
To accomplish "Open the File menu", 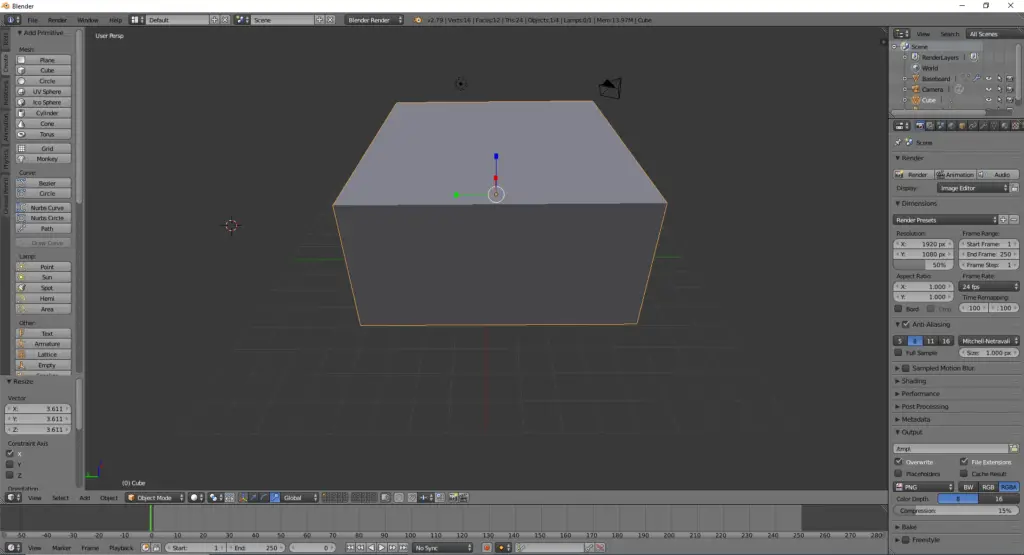I will pos(33,20).
